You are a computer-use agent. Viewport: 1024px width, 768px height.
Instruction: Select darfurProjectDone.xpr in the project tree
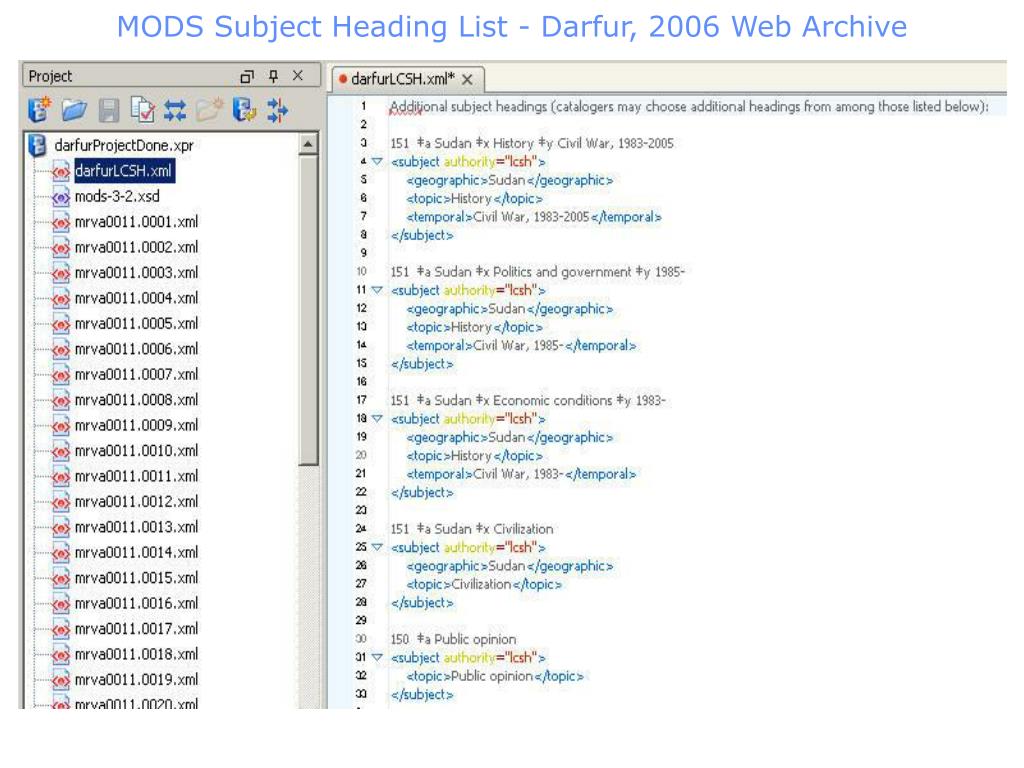124,146
